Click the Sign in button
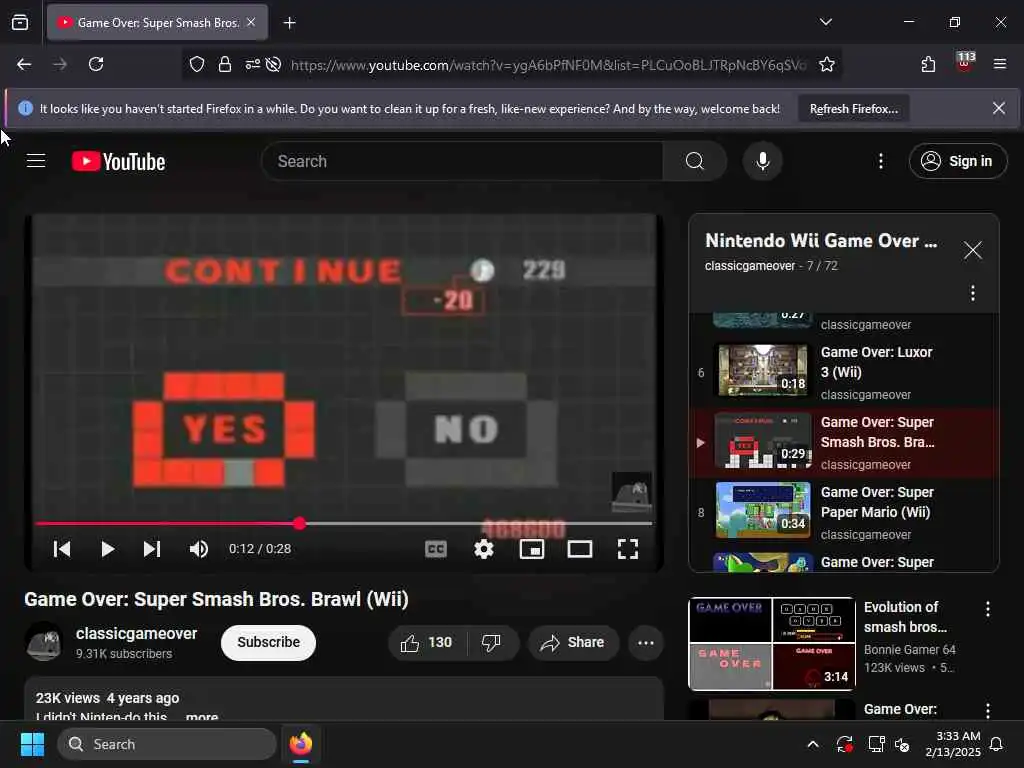The height and width of the screenshot is (768, 1024). pyautogui.click(x=957, y=161)
